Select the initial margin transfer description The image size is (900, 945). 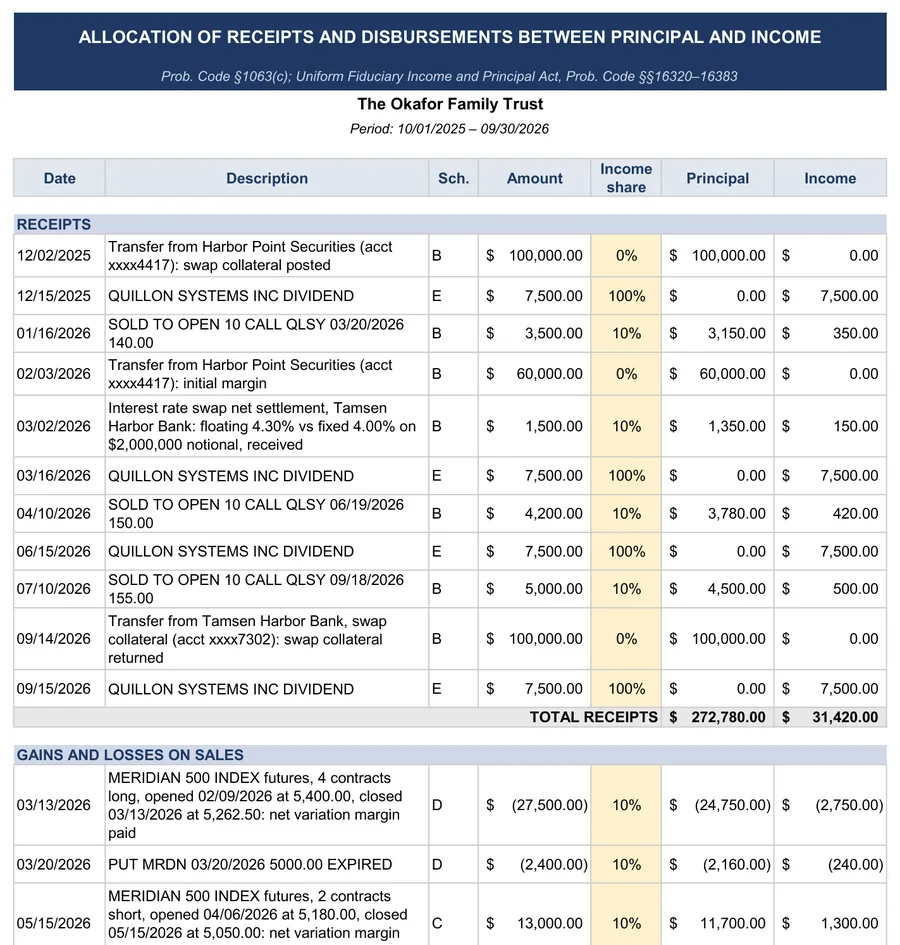[250, 374]
